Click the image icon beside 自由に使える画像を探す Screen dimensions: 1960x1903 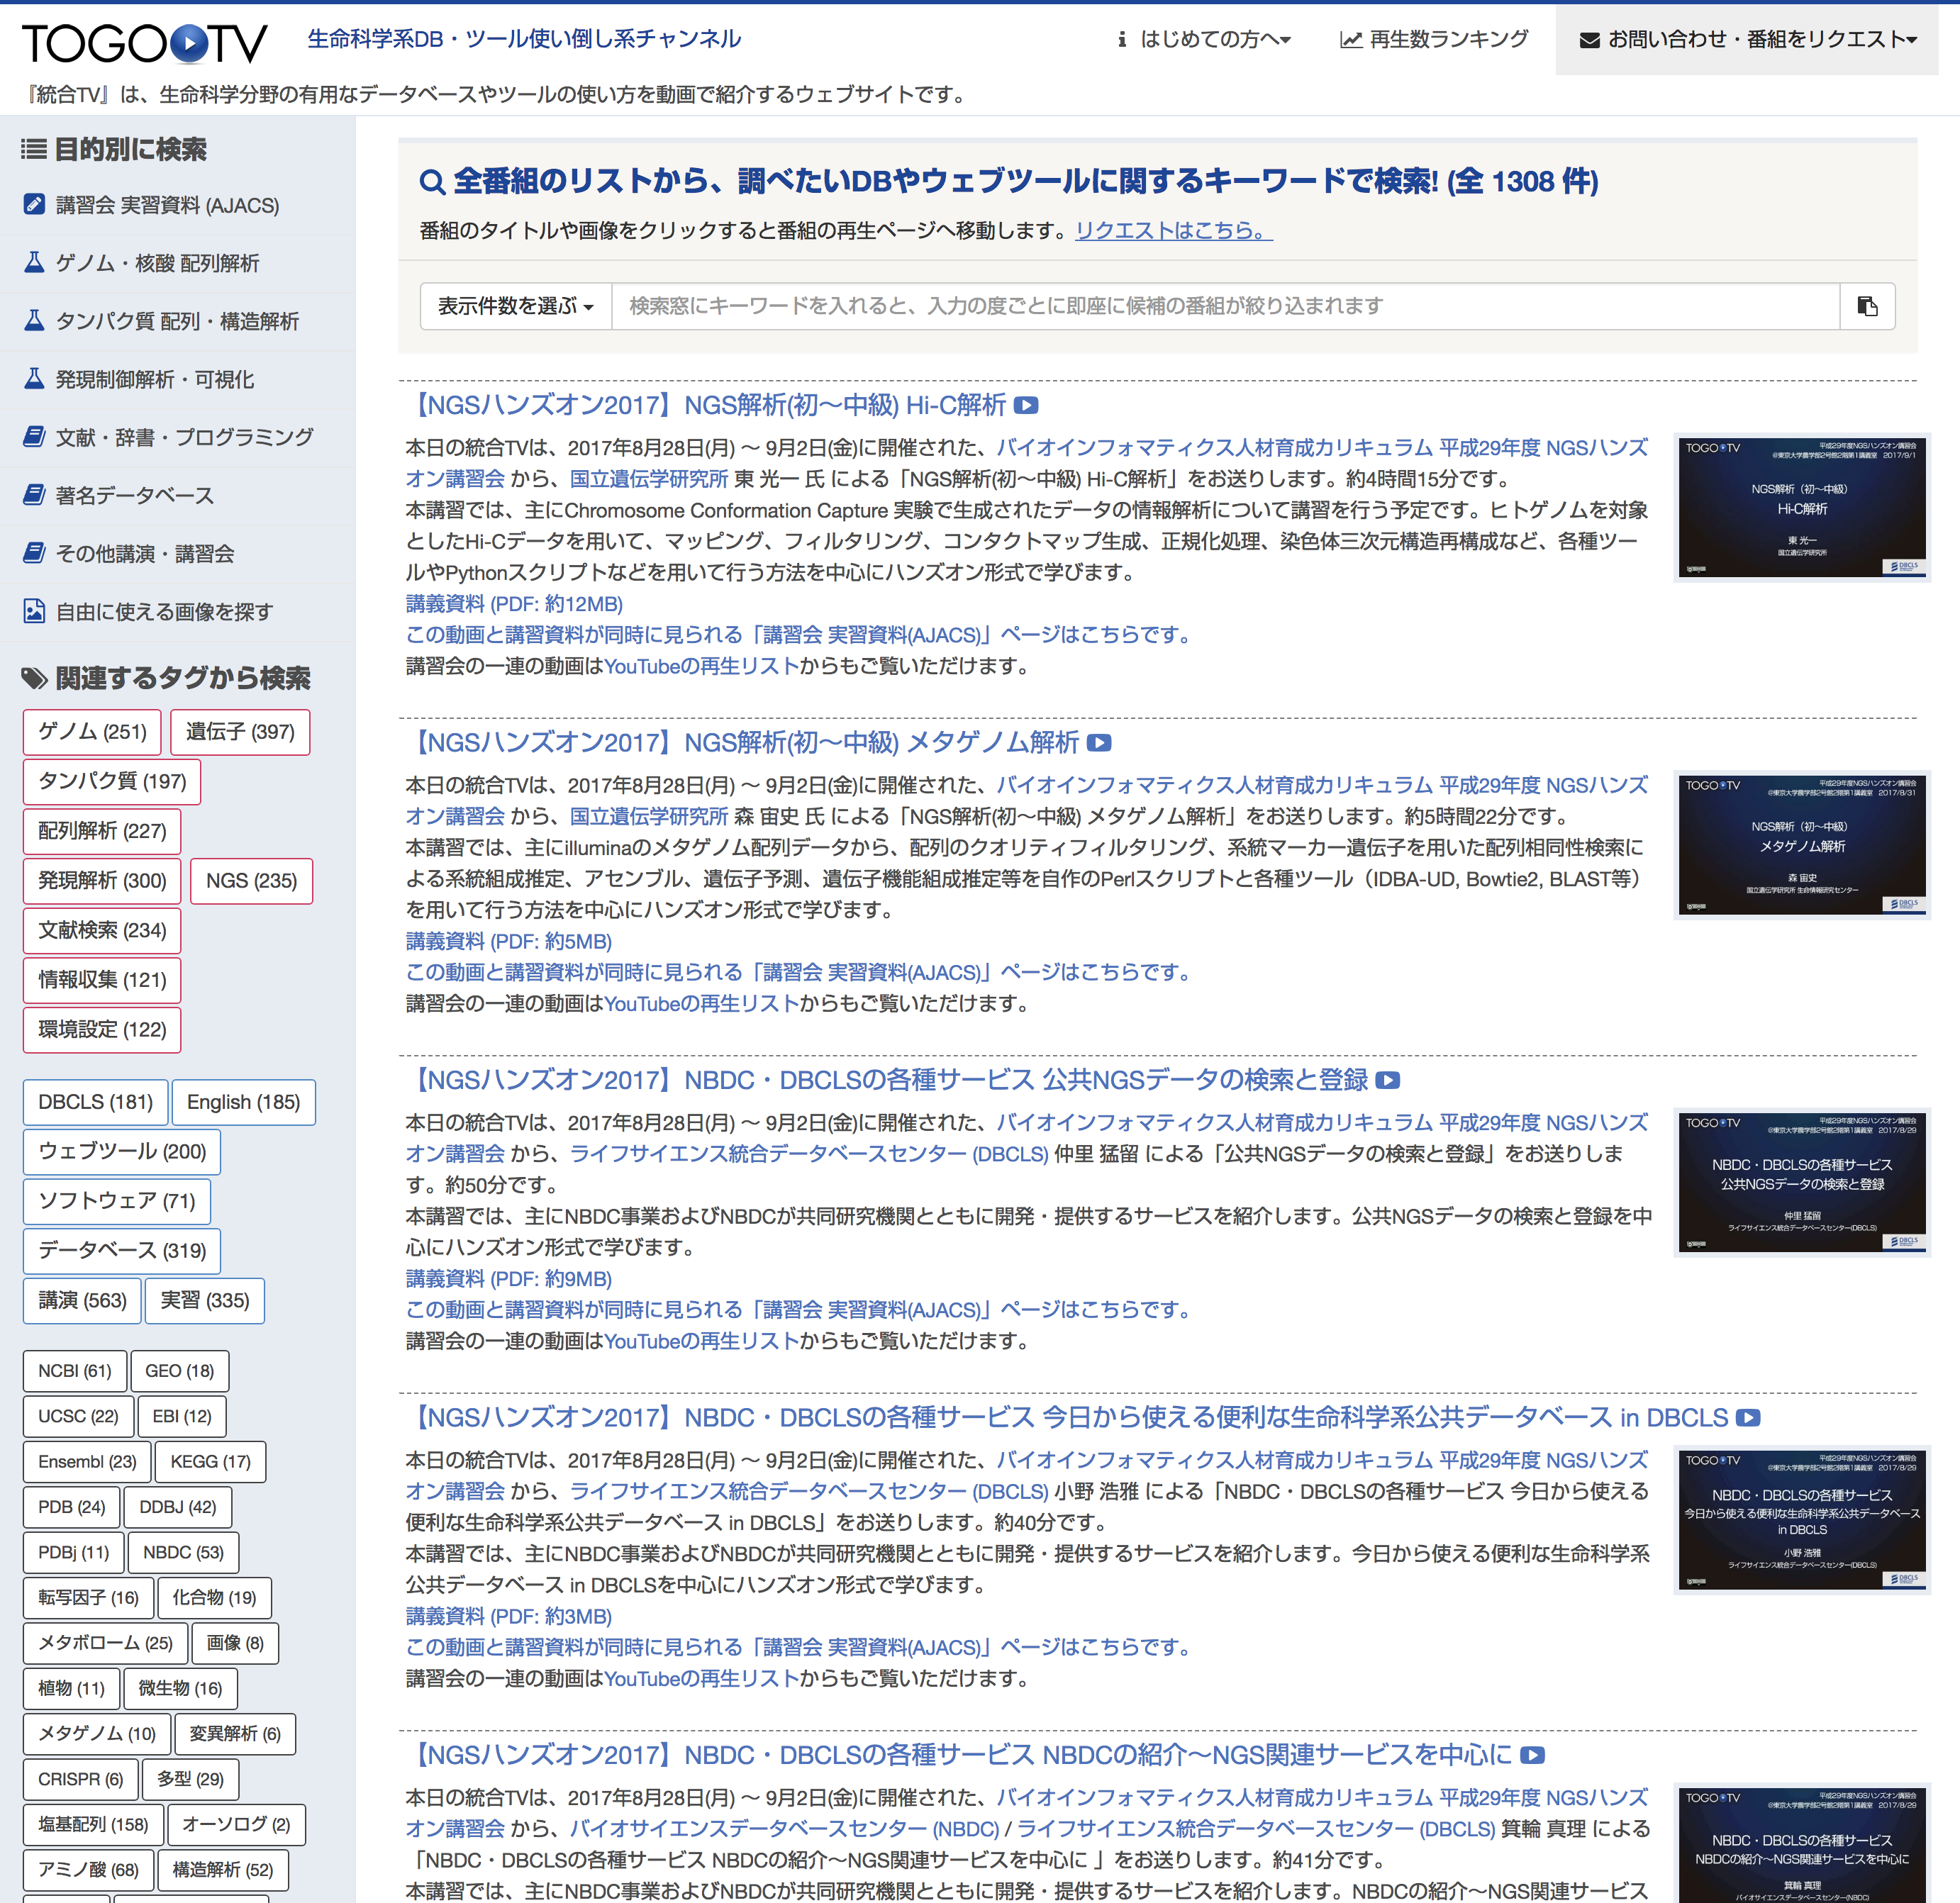33,612
